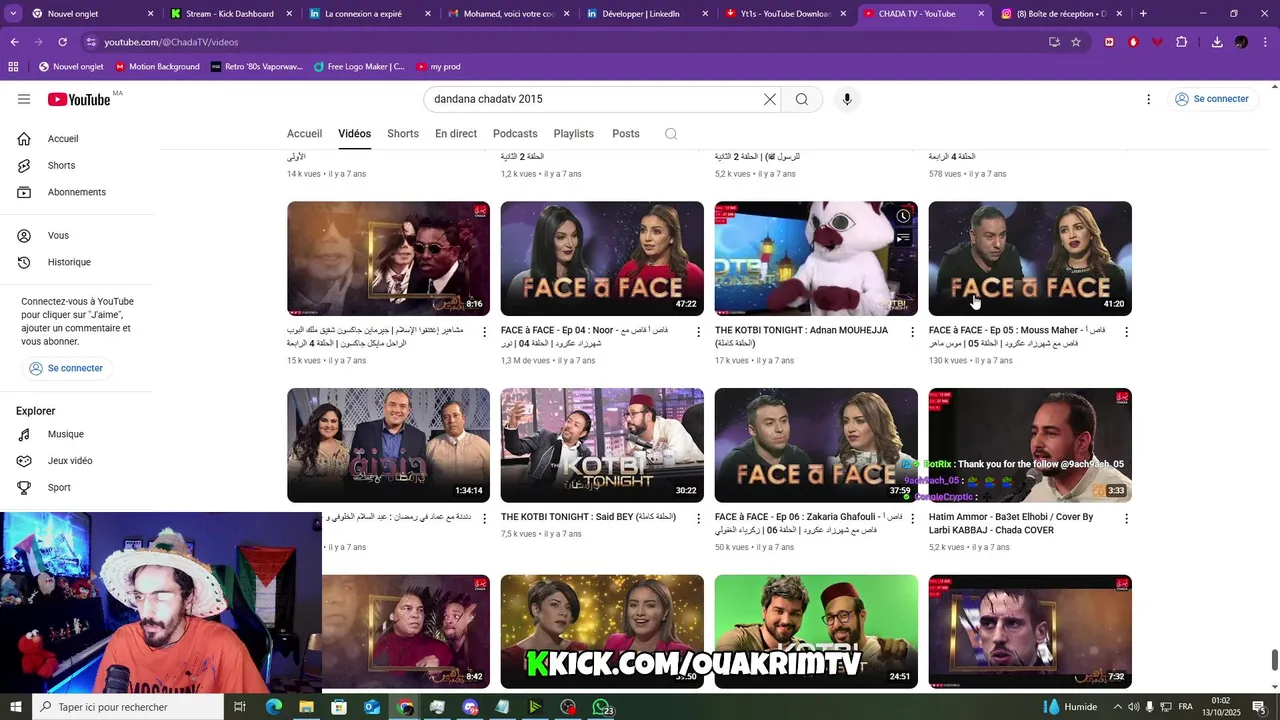Open FACE à FACE 47:22 video thumbnail

602,259
